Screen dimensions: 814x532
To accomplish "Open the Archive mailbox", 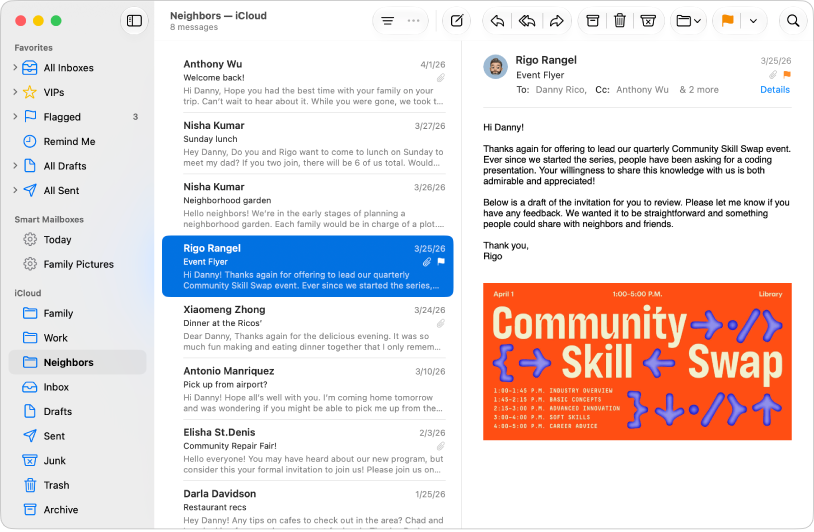I will [x=78, y=510].
